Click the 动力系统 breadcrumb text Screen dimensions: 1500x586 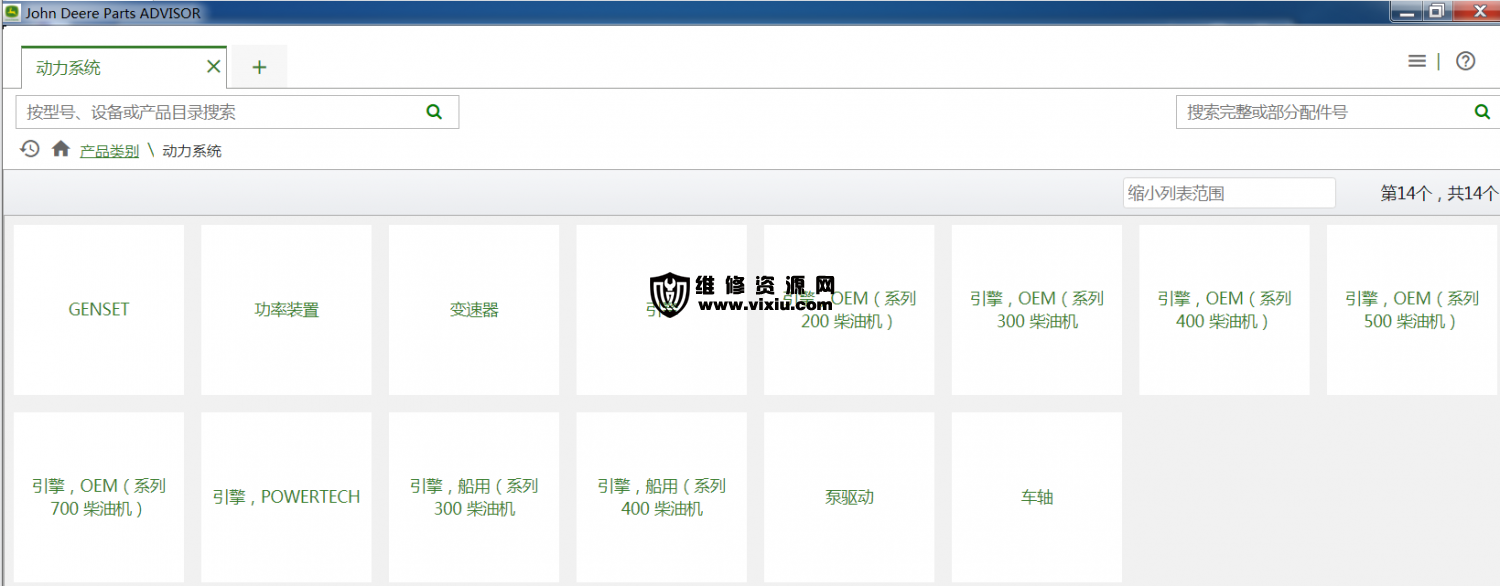click(192, 151)
